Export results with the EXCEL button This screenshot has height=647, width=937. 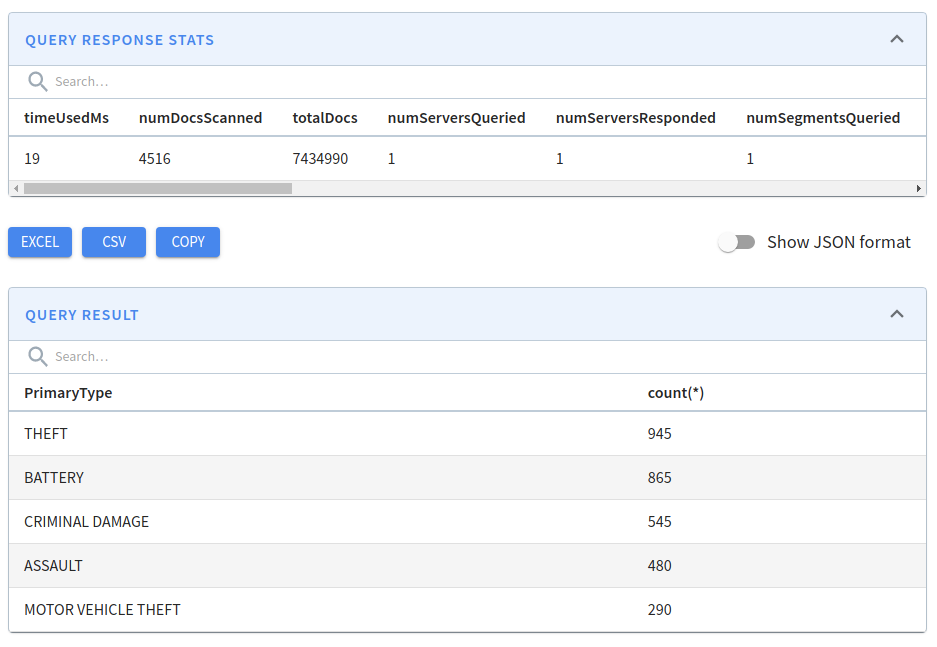click(x=40, y=242)
